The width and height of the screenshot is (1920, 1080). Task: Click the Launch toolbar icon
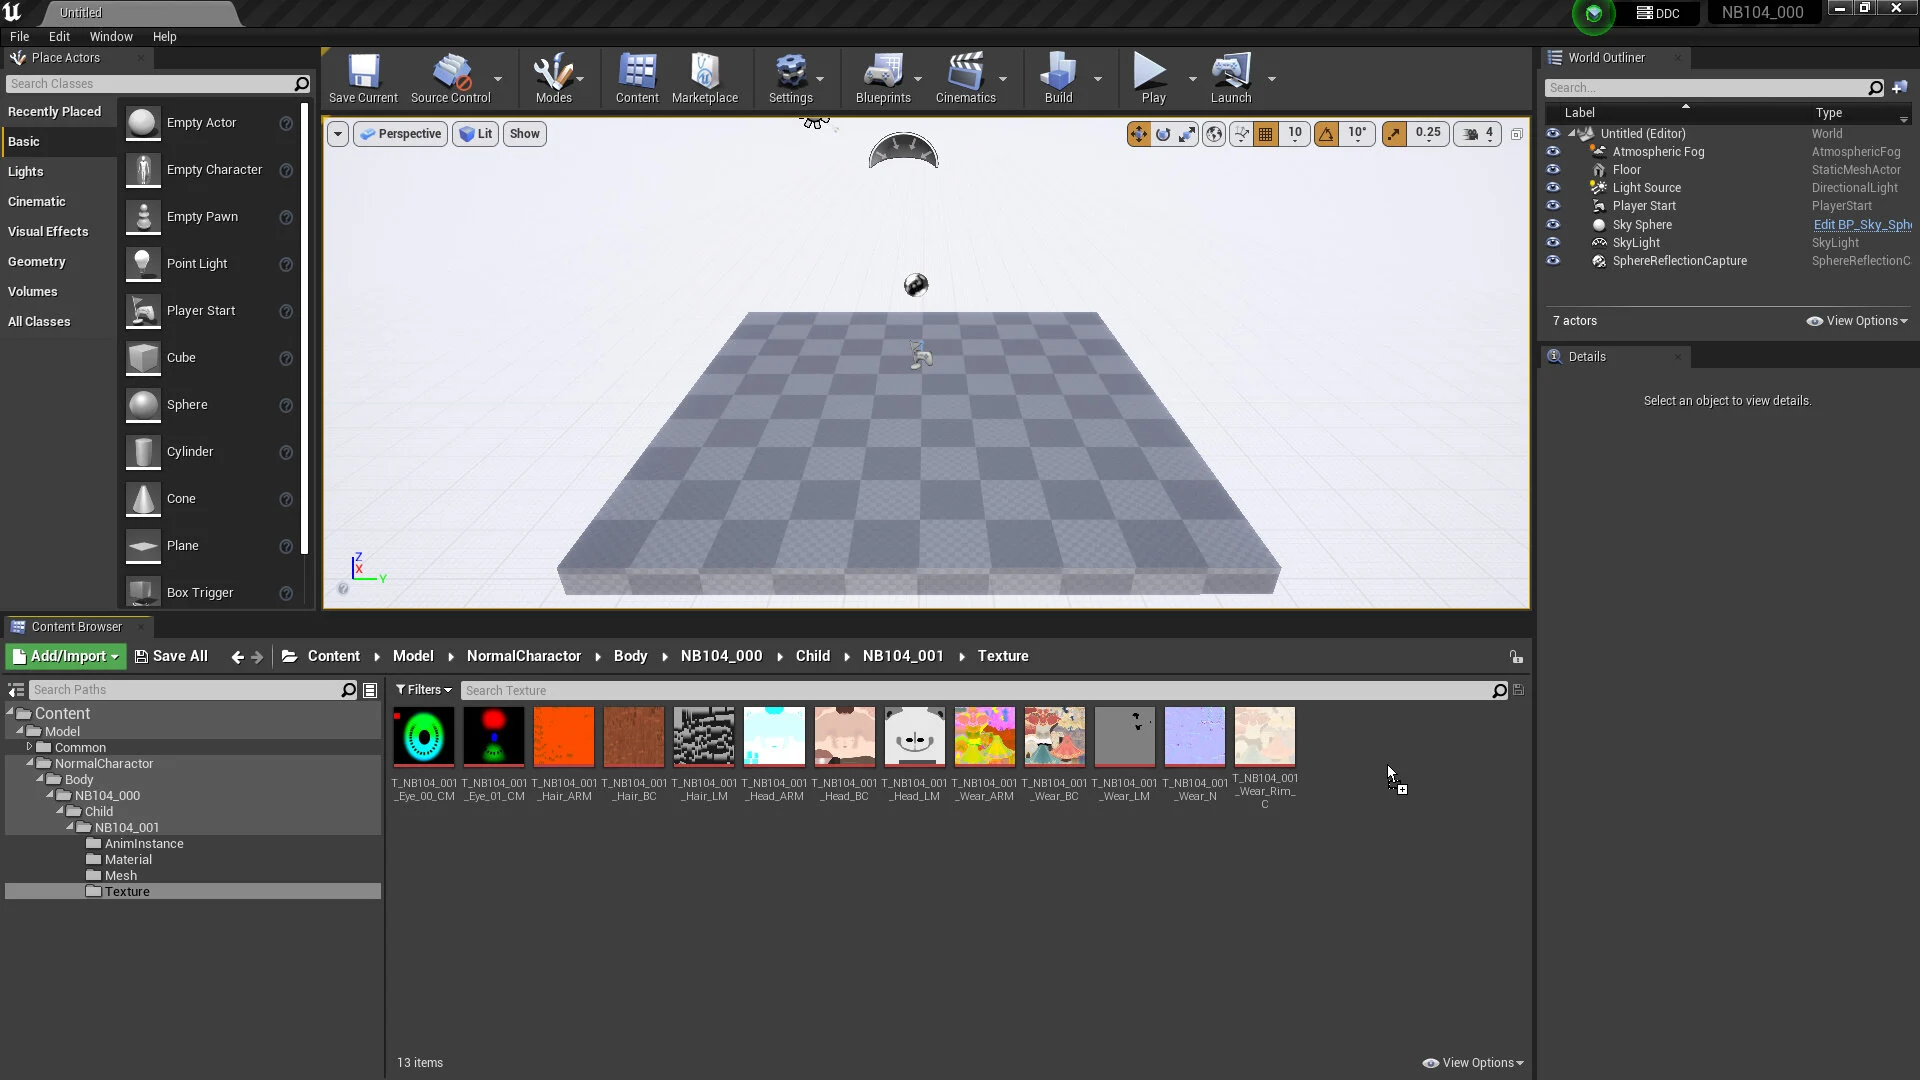point(1231,78)
